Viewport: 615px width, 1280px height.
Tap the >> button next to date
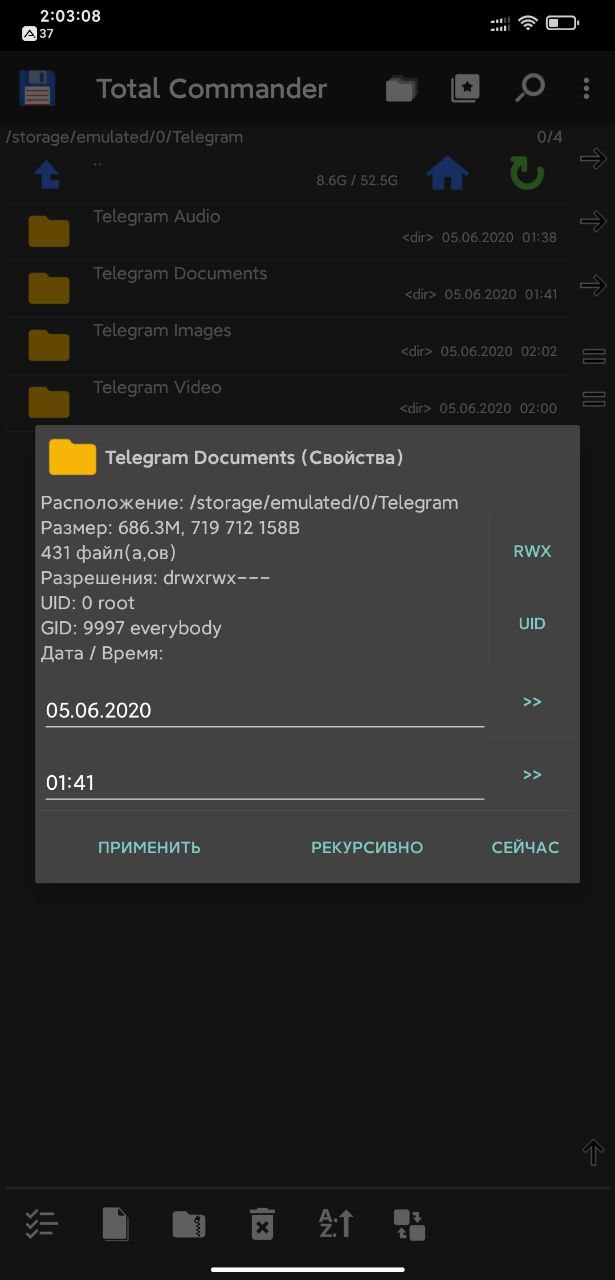(x=532, y=702)
